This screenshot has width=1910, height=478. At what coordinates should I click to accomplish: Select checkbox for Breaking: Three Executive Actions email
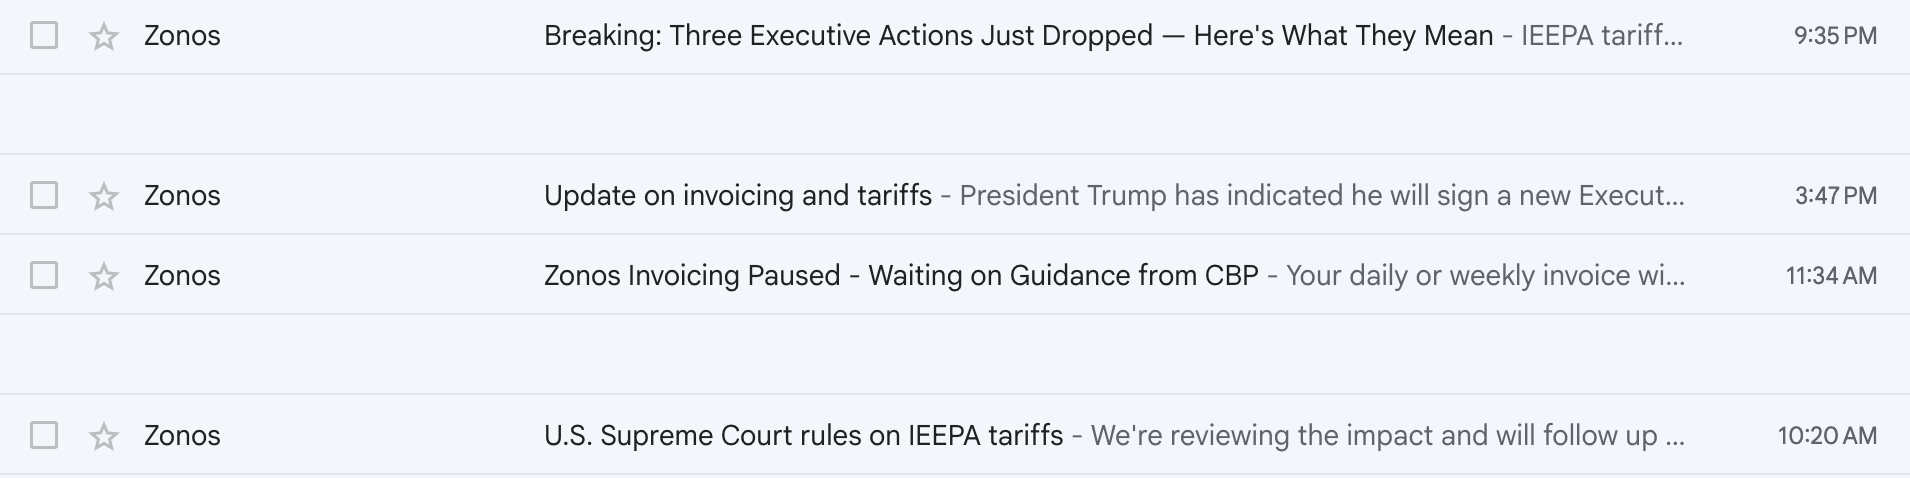44,36
